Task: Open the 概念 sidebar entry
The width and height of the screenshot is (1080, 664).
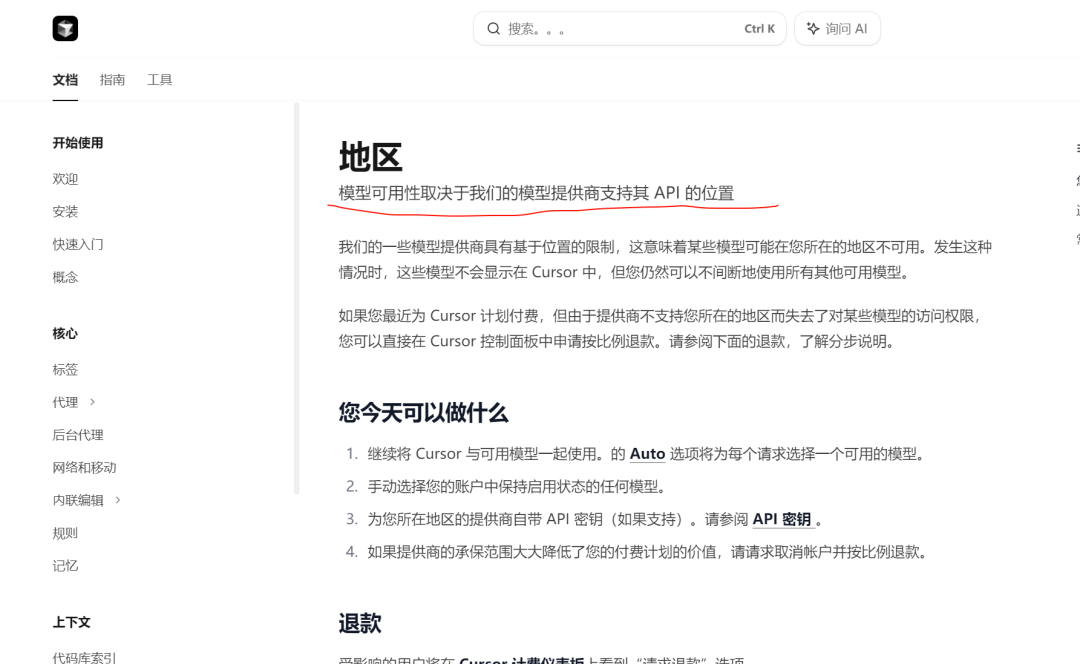Action: tap(65, 277)
